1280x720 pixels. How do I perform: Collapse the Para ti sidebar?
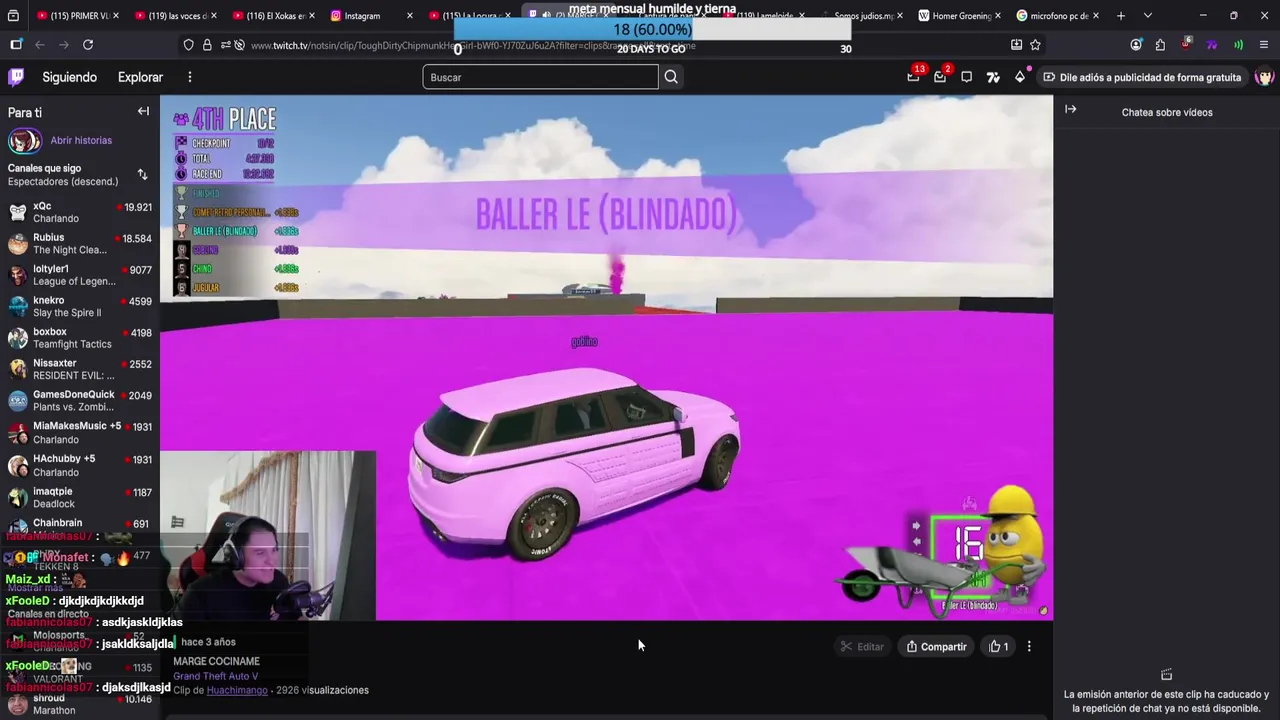143,112
